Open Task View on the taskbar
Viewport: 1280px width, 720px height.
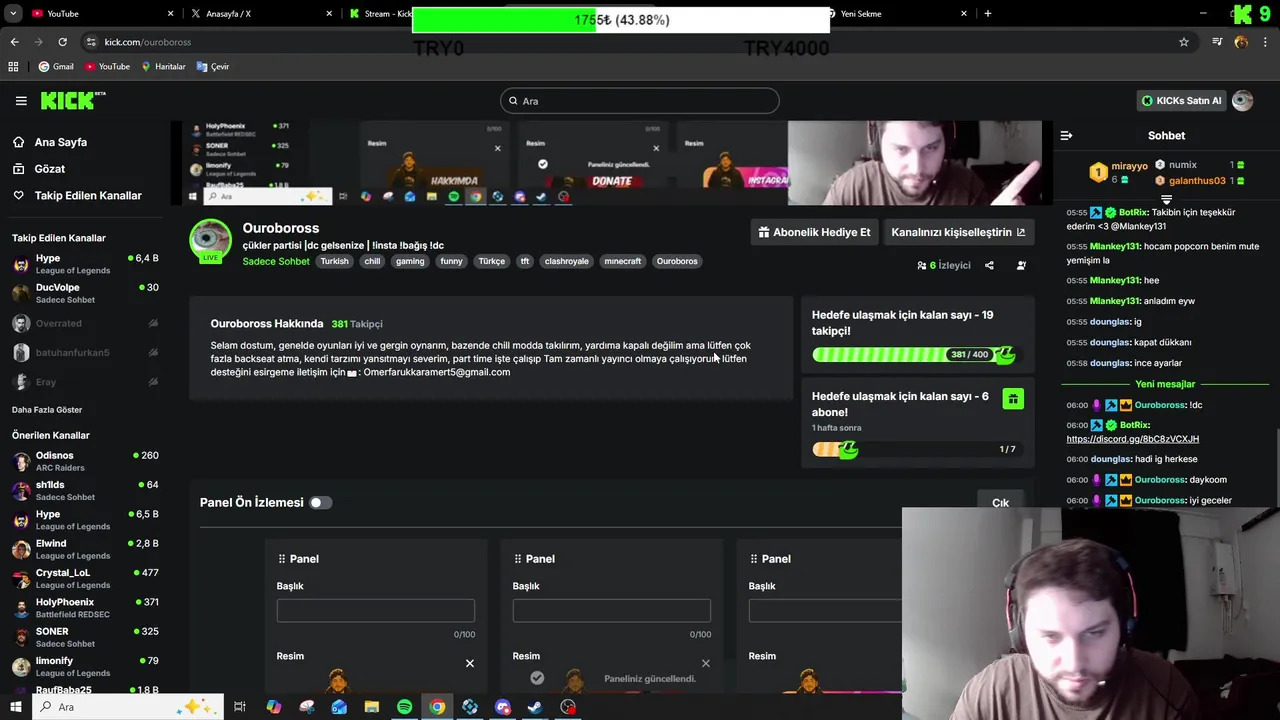240,707
